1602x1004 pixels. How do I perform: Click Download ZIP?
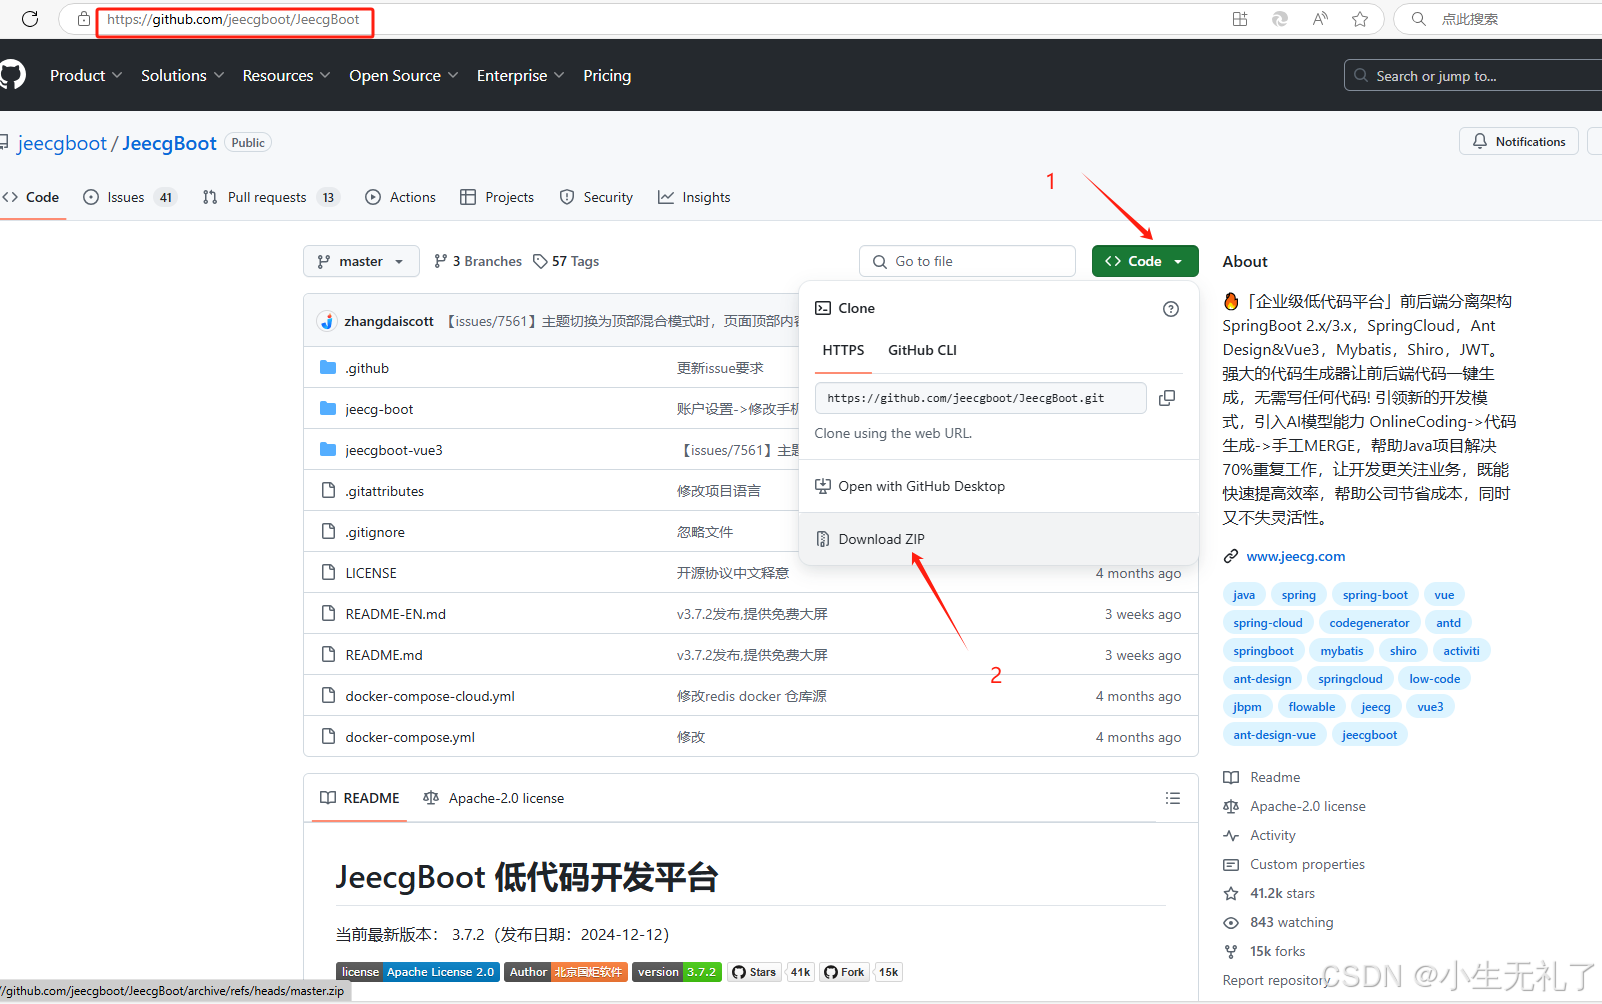(x=881, y=539)
